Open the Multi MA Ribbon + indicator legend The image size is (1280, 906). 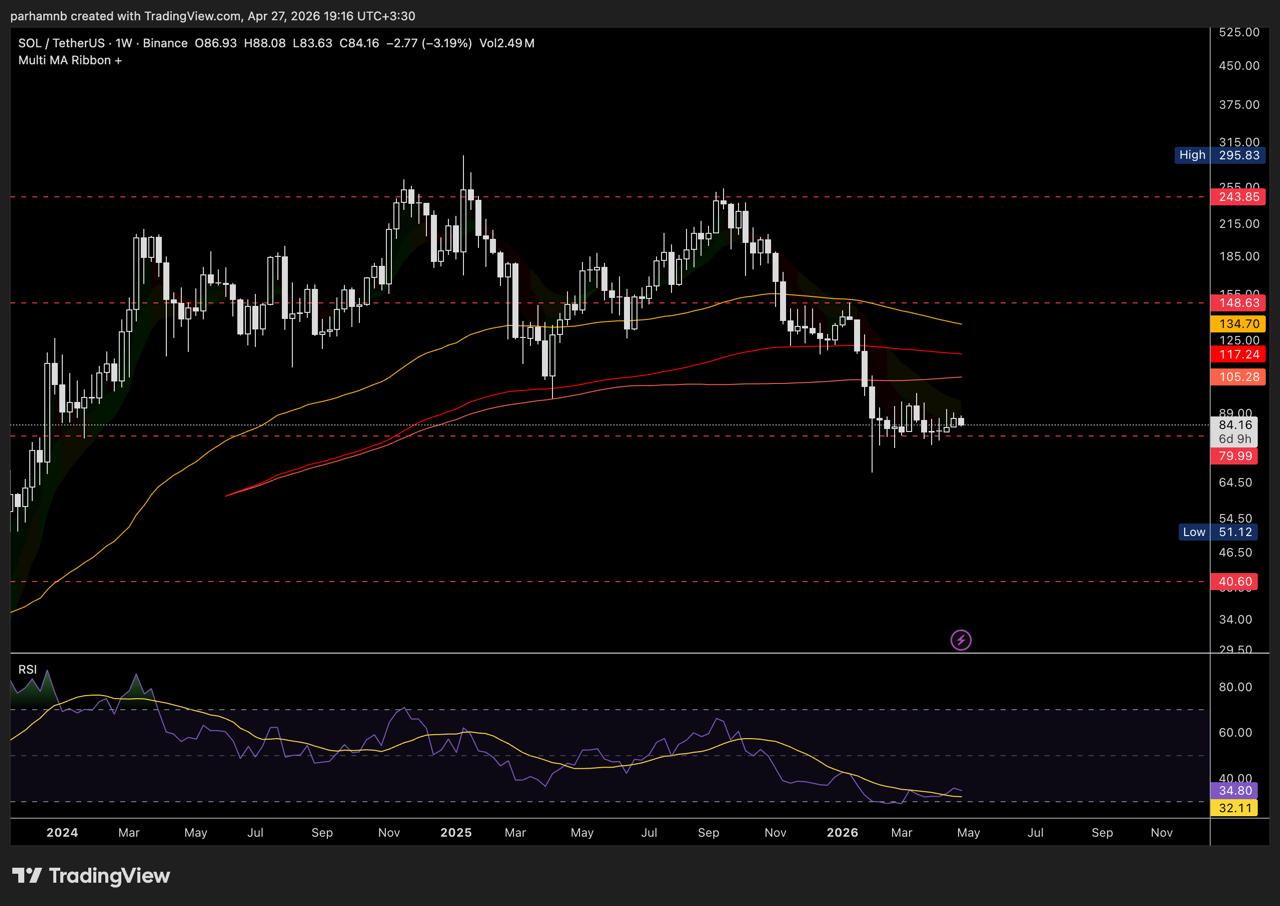coord(70,60)
